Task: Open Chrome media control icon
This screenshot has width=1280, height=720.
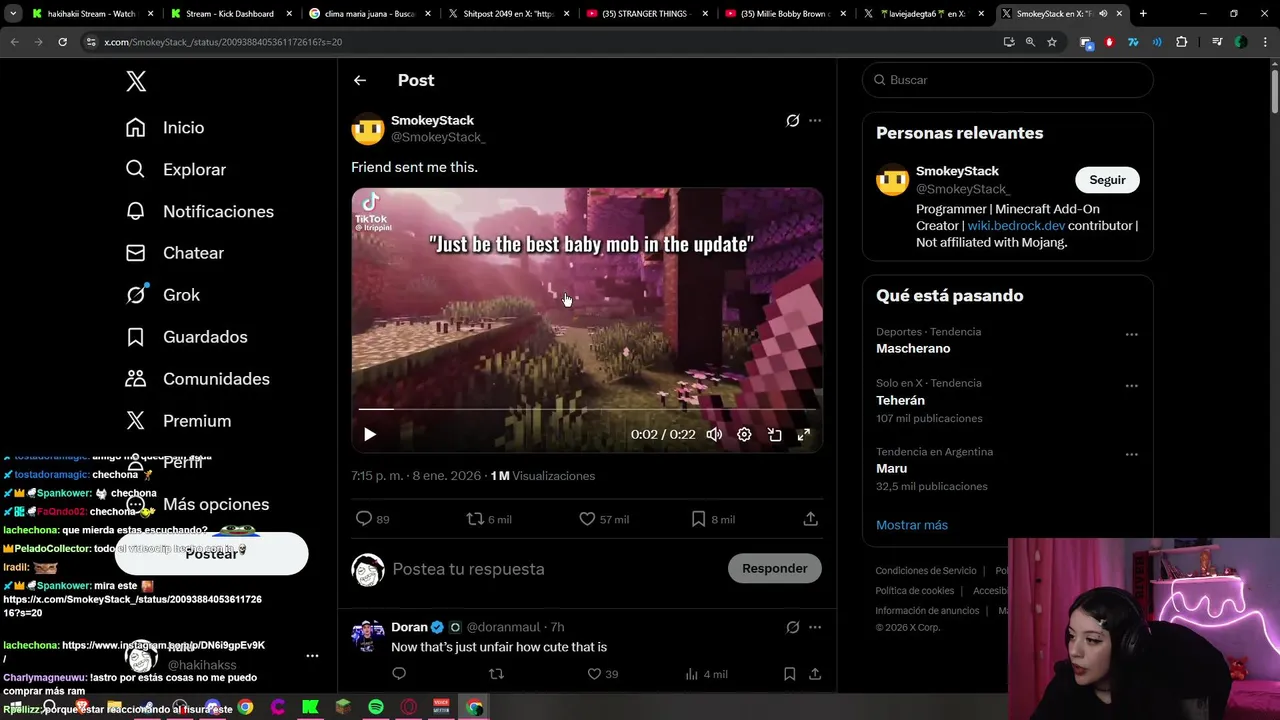Action: coord(1217,42)
